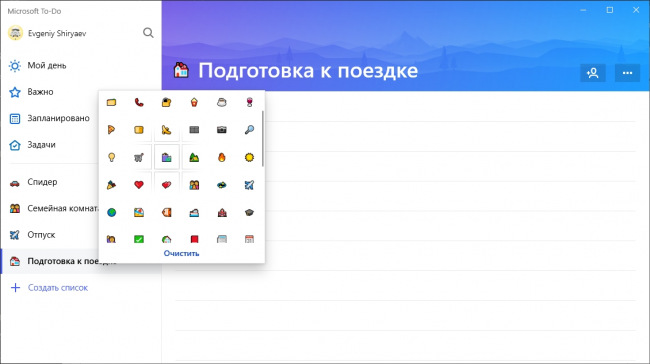Choose the single red heart emoji
Viewport: 650px width, 364px height.
[x=139, y=185]
